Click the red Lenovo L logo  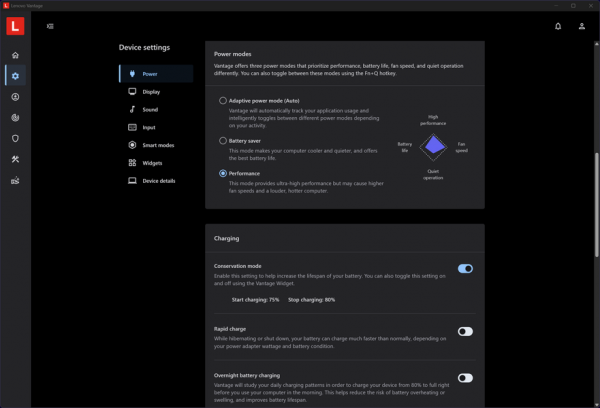coord(15,26)
